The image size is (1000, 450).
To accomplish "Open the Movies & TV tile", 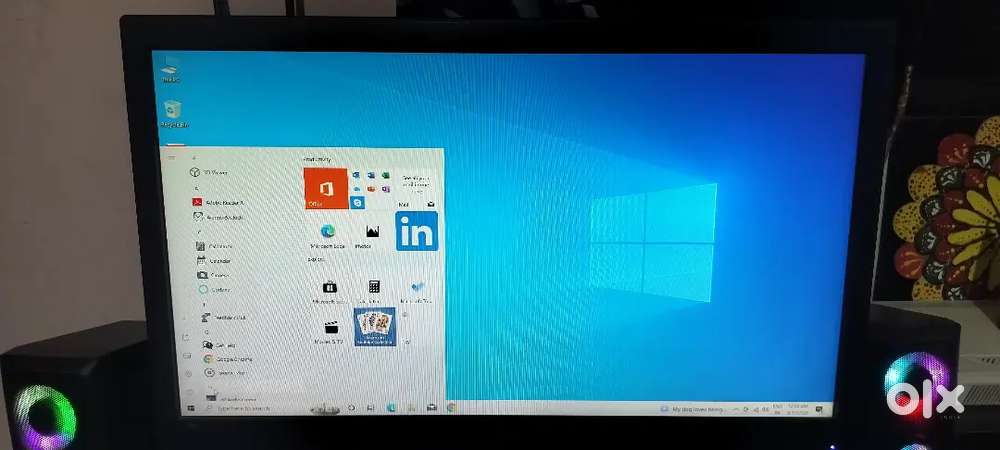I will 330,331.
